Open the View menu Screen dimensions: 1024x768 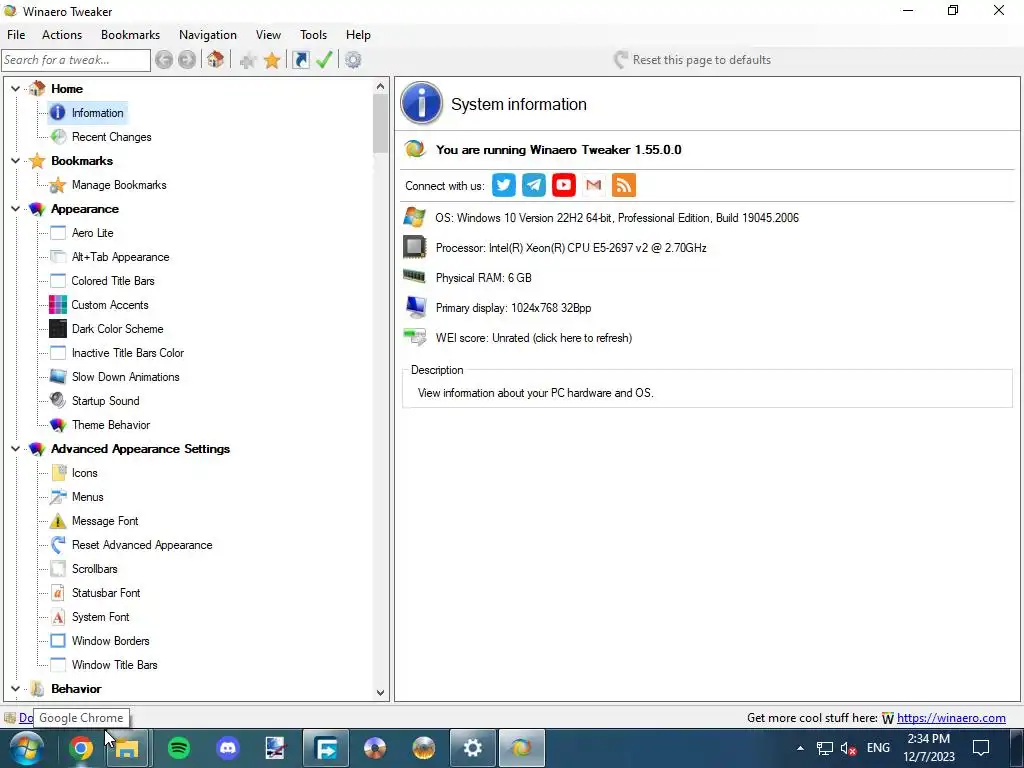pos(268,35)
